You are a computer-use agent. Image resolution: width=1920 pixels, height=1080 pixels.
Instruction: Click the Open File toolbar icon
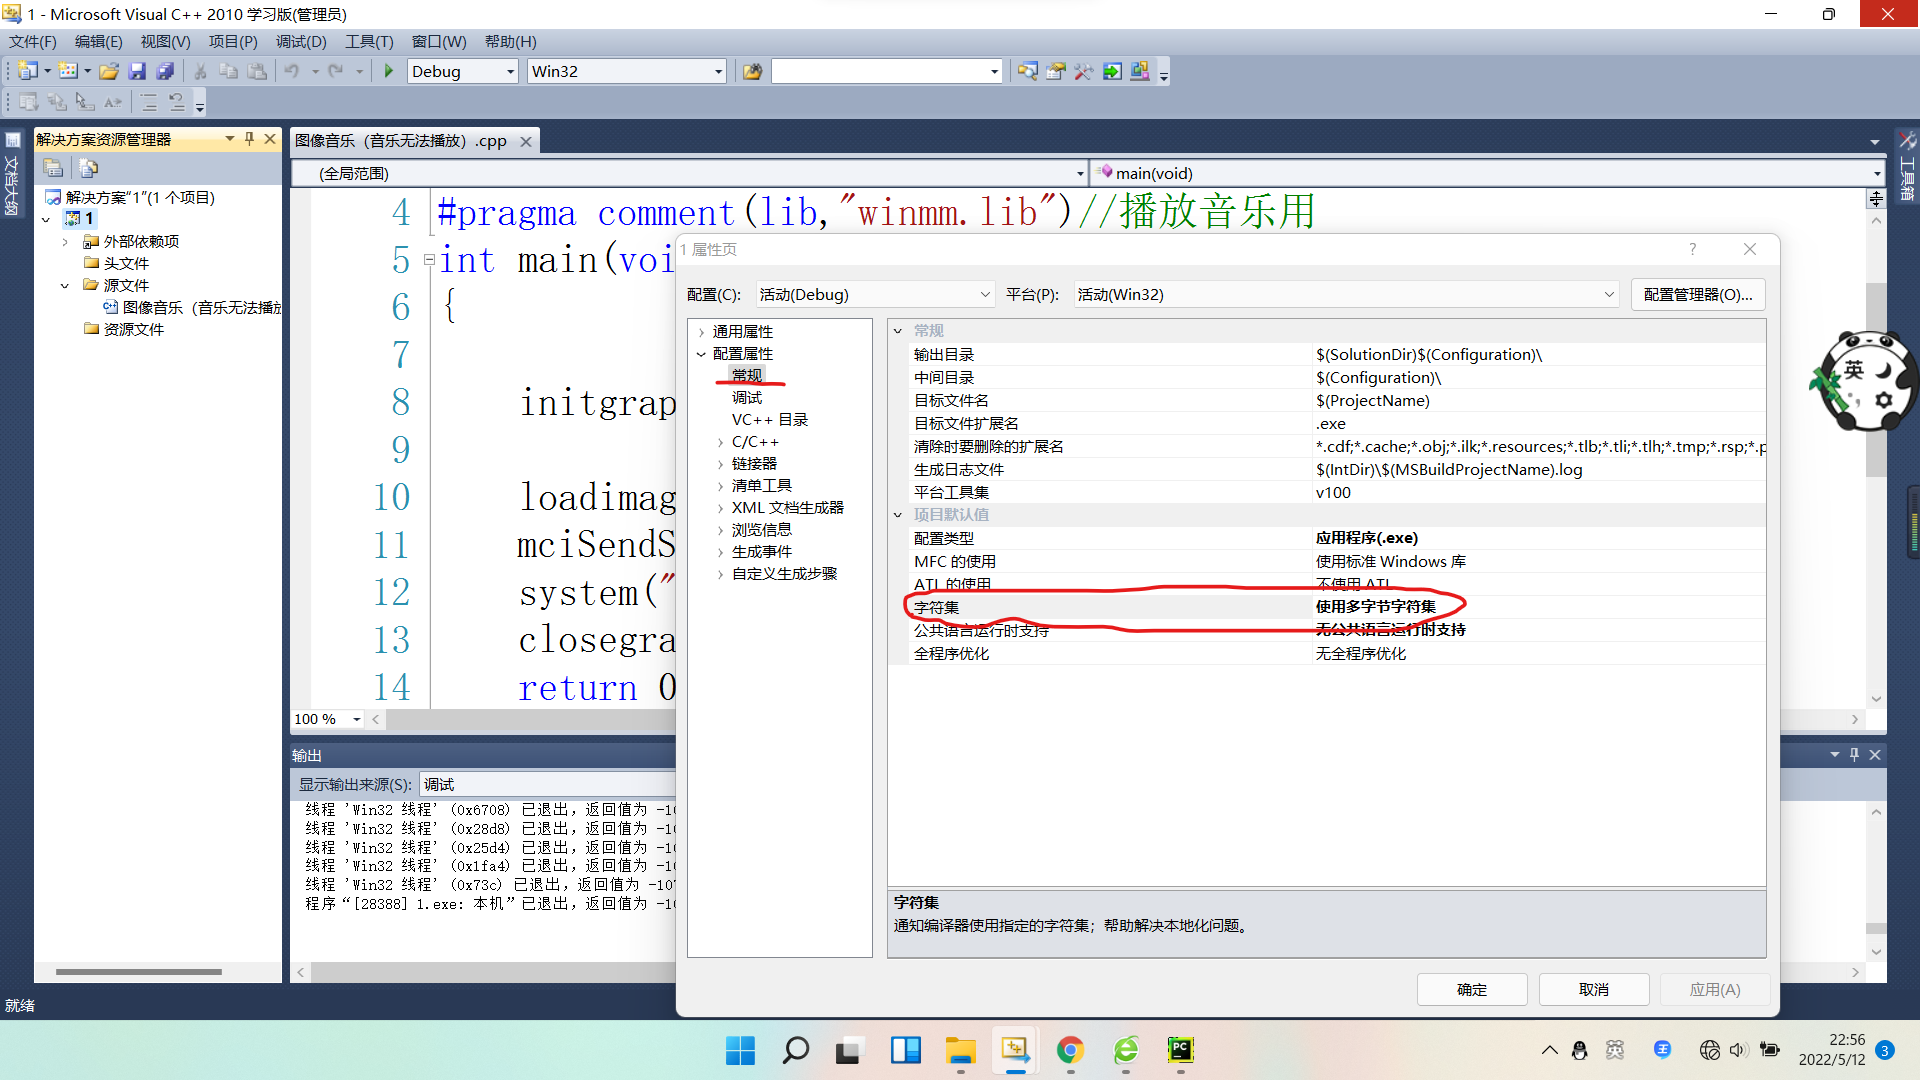pos(109,71)
